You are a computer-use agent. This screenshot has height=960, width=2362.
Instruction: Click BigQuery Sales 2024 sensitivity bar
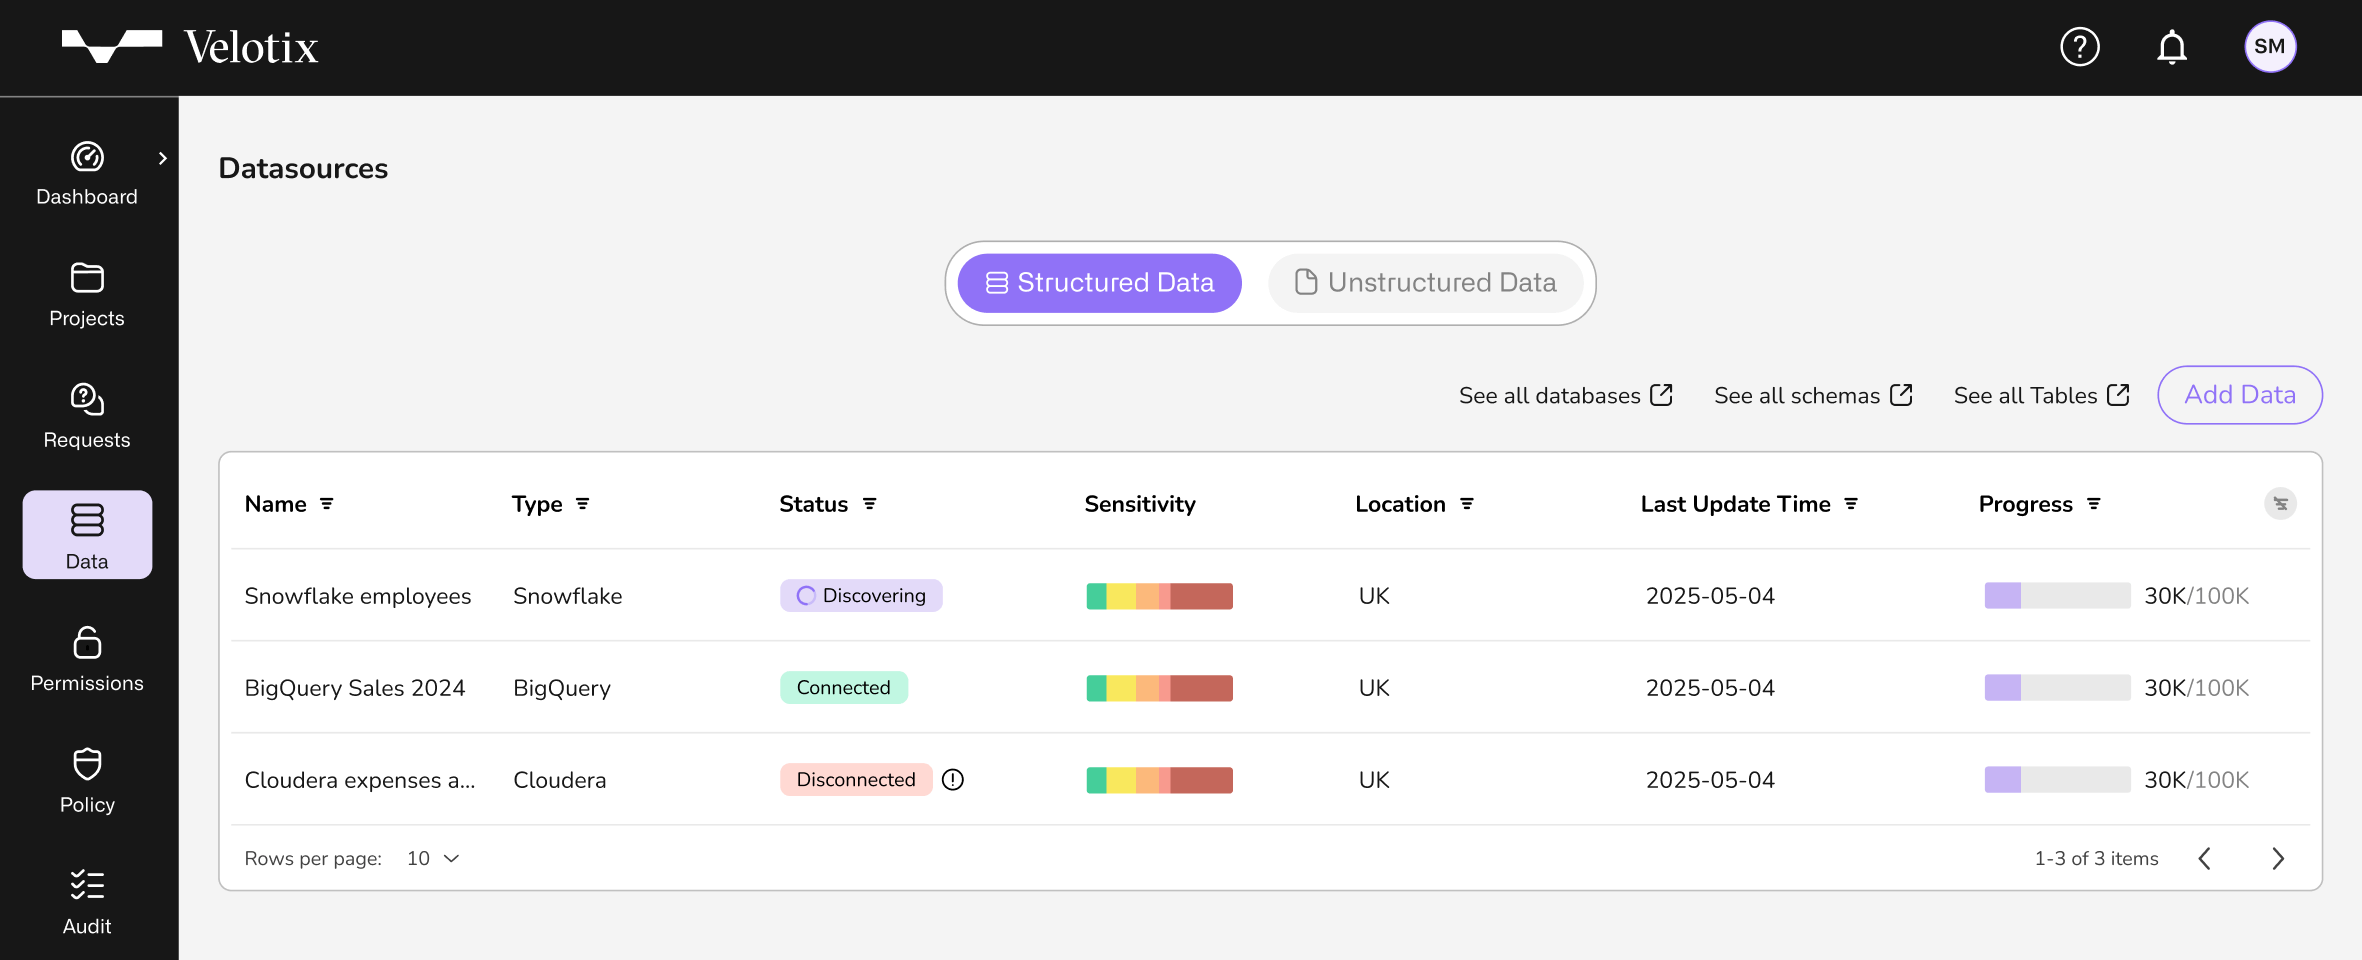pos(1160,688)
